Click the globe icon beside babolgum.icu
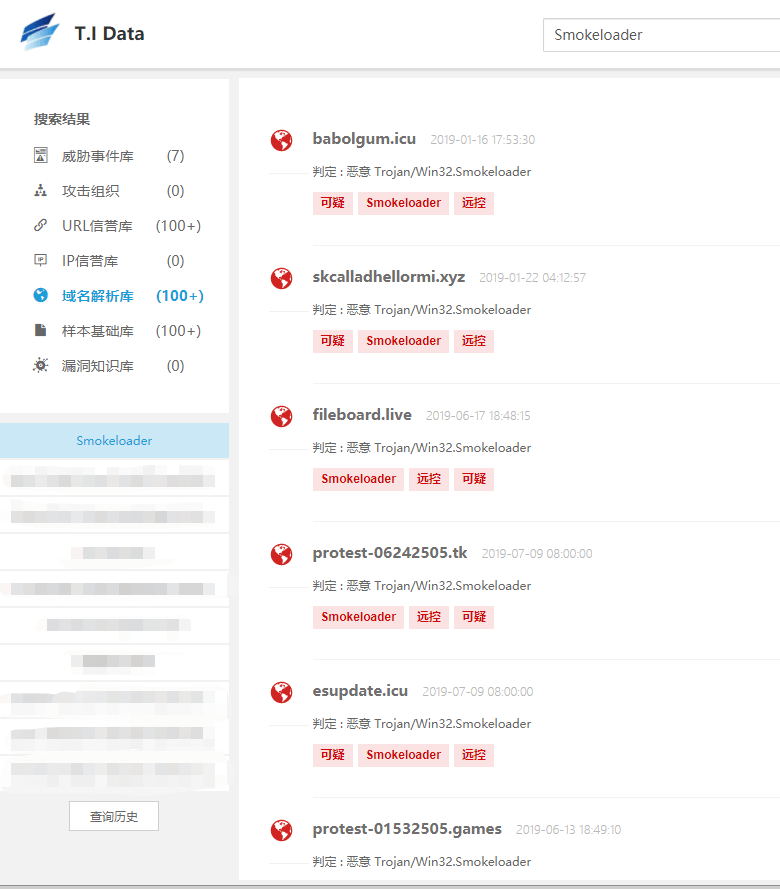The height and width of the screenshot is (889, 780). coord(282,140)
